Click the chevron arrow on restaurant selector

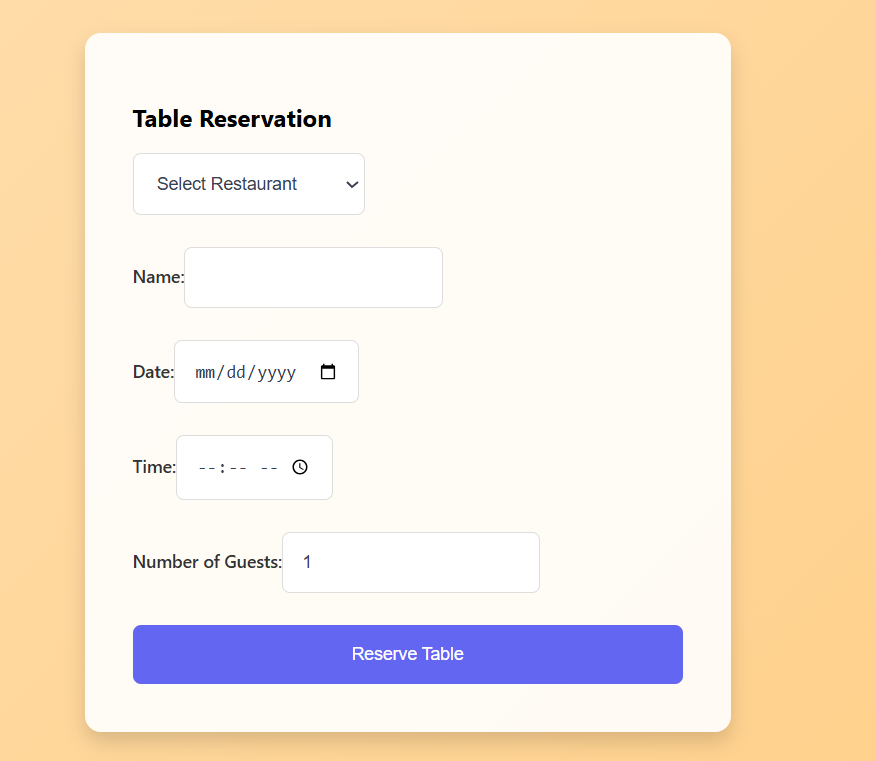351,184
